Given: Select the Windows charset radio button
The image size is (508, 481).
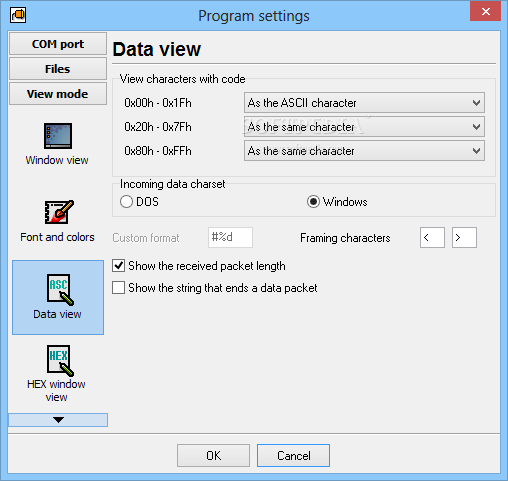Looking at the screenshot, I should pos(313,202).
